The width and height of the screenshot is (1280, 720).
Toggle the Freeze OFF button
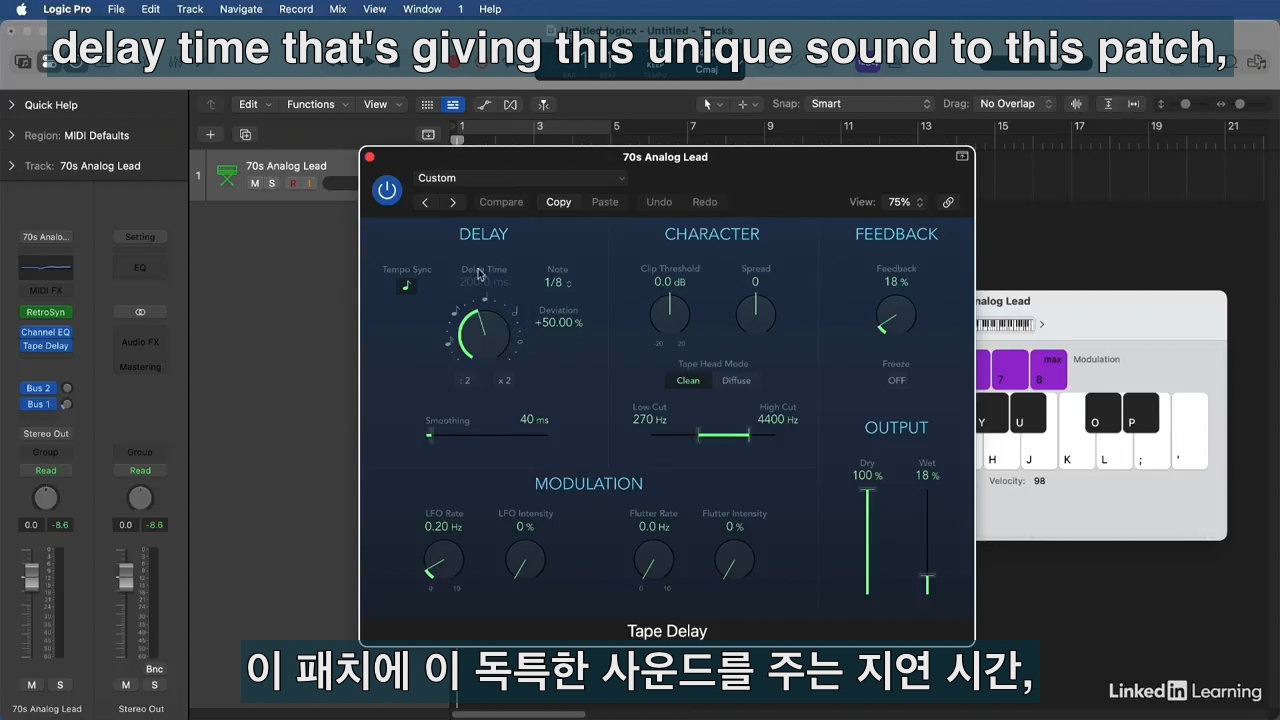(x=897, y=380)
